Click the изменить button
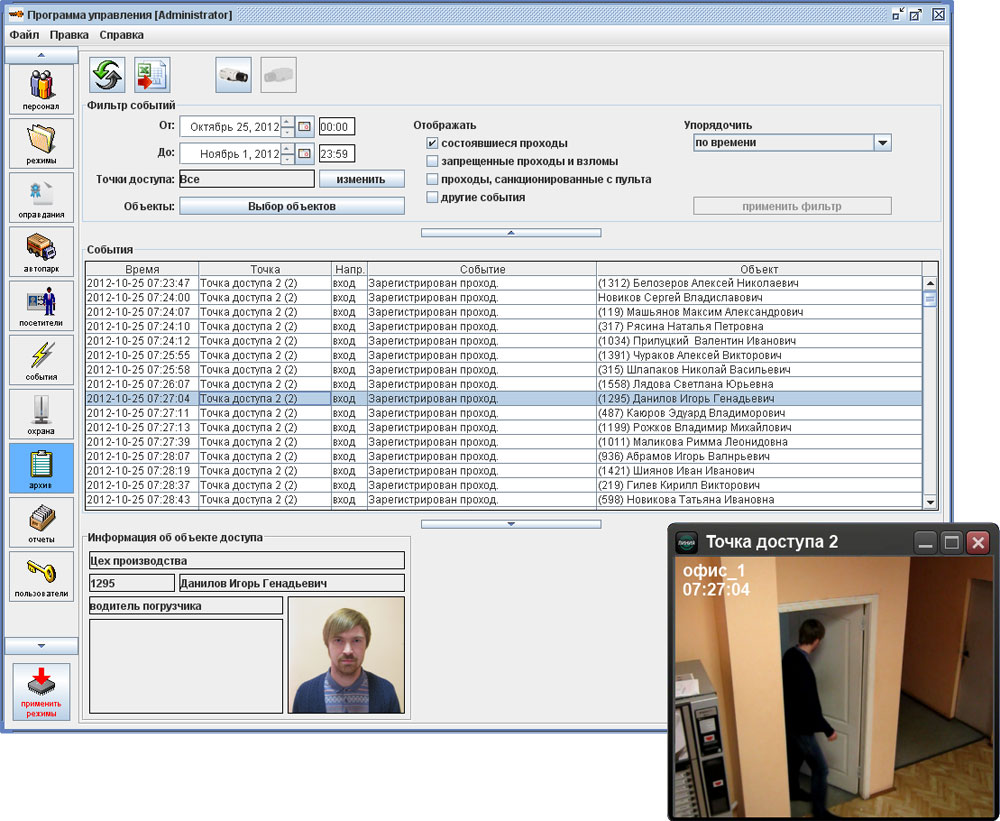Screen dimensions: 1000x821 (361, 179)
